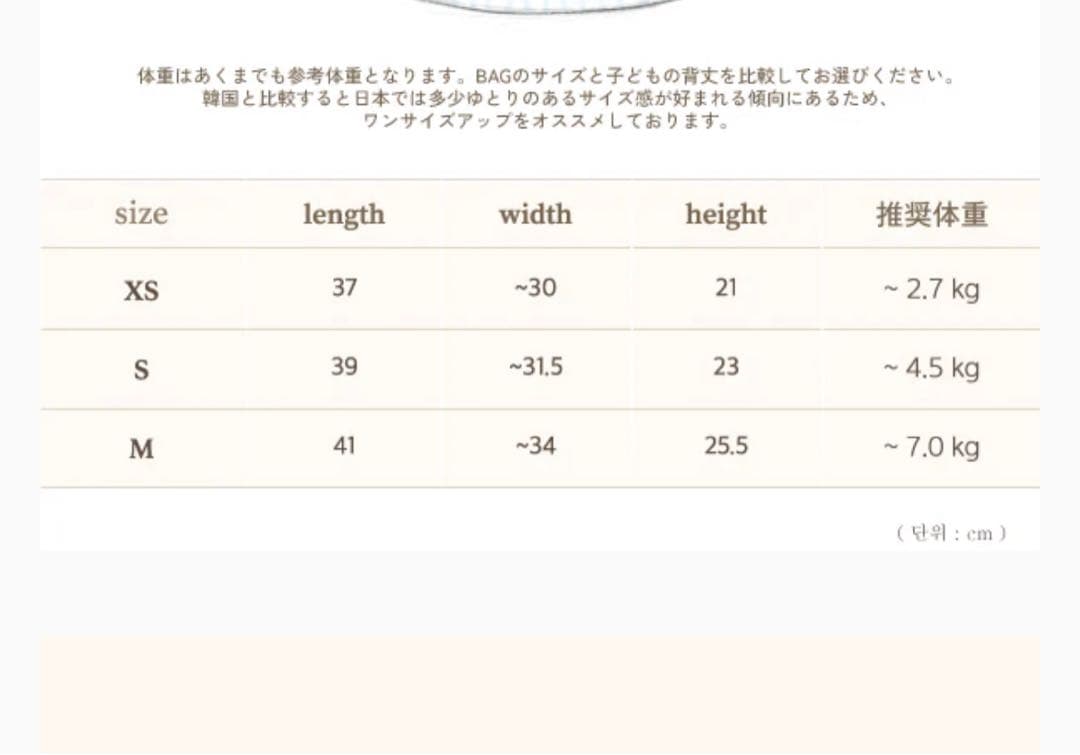
Task: Click the 推奨体重 column header
Action: click(x=932, y=215)
